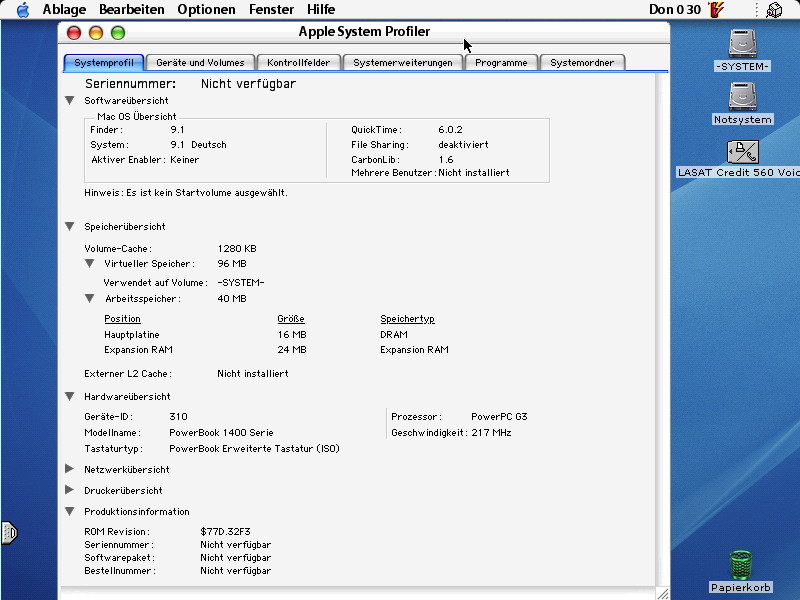Click the File Sharing deaktiviert value

(463, 145)
